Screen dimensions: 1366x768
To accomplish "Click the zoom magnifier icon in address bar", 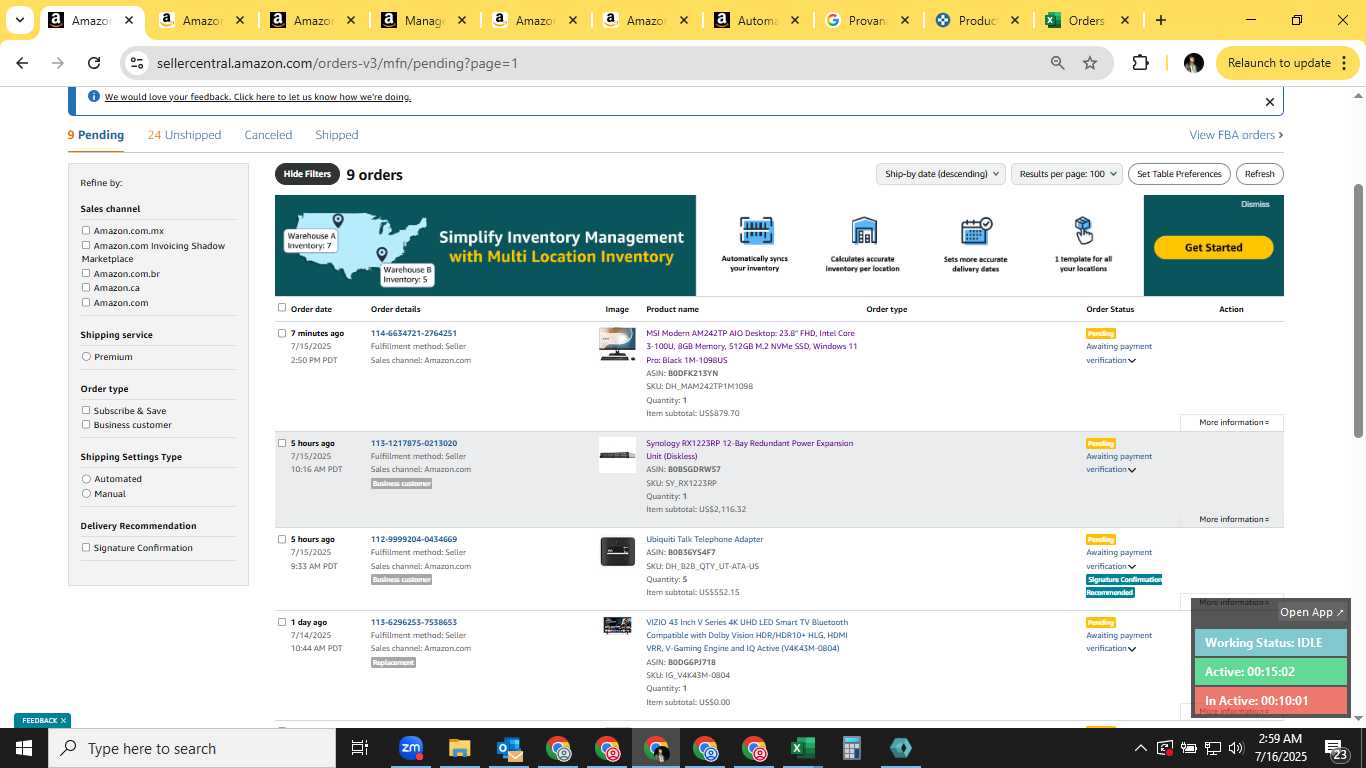I will pyautogui.click(x=1057, y=63).
